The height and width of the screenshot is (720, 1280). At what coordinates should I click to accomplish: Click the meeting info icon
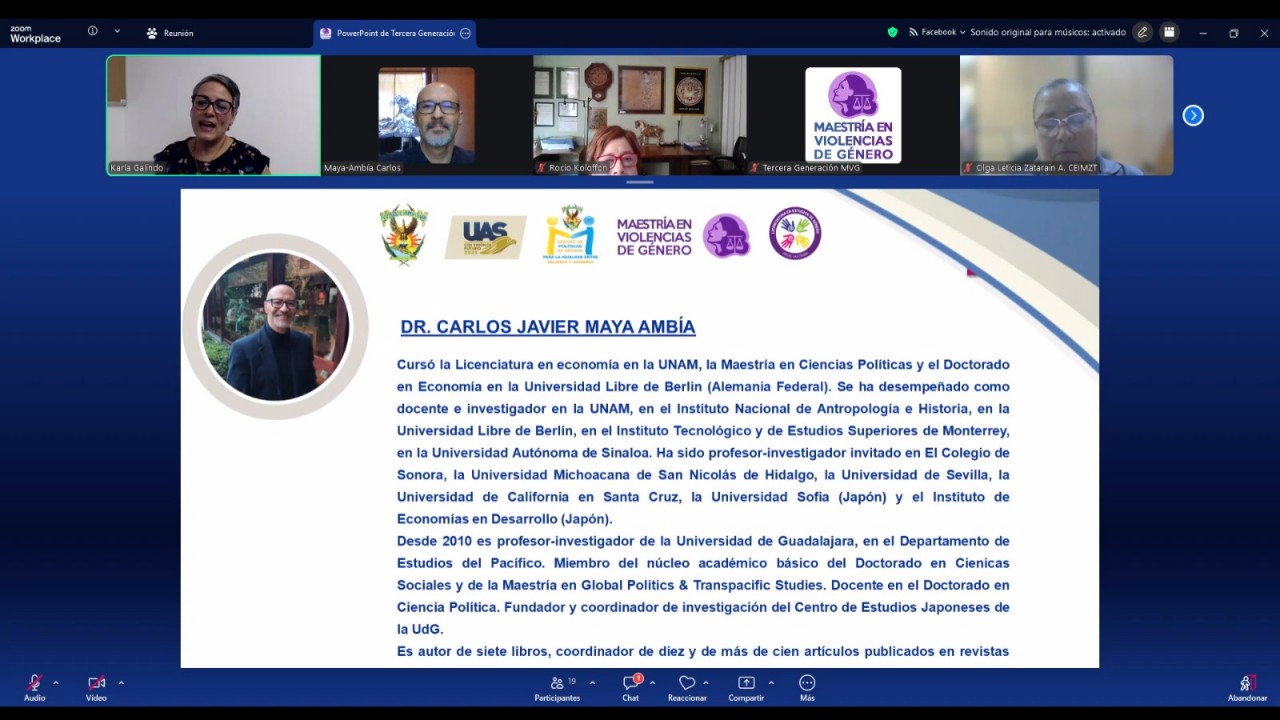click(93, 31)
